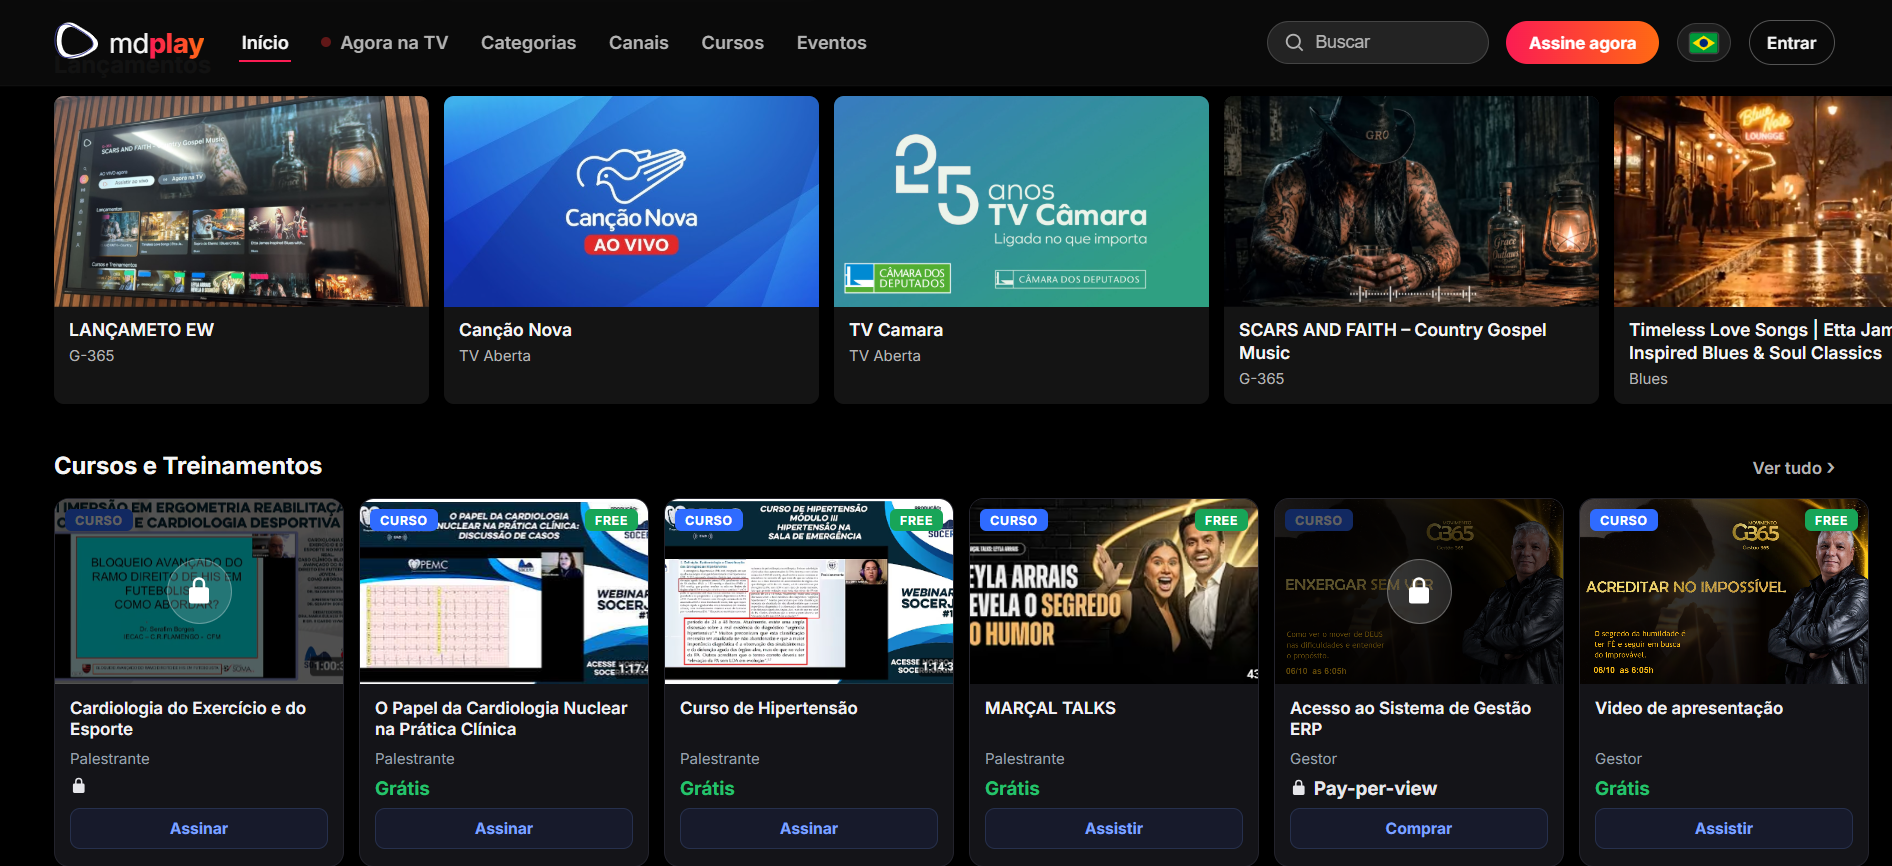
Task: Click Gestor under Video de apresentação
Action: (1618, 759)
